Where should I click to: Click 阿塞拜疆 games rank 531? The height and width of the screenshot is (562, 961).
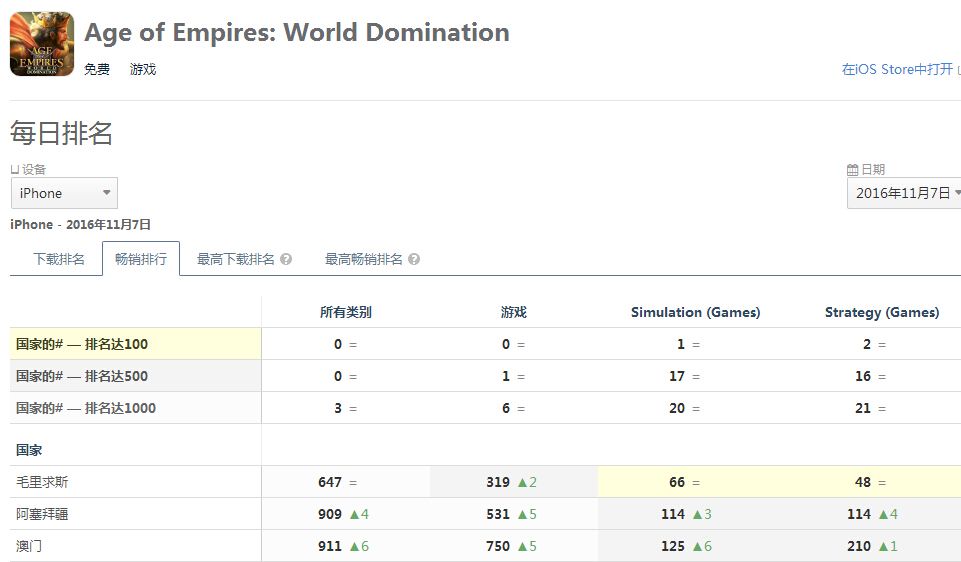coord(498,514)
